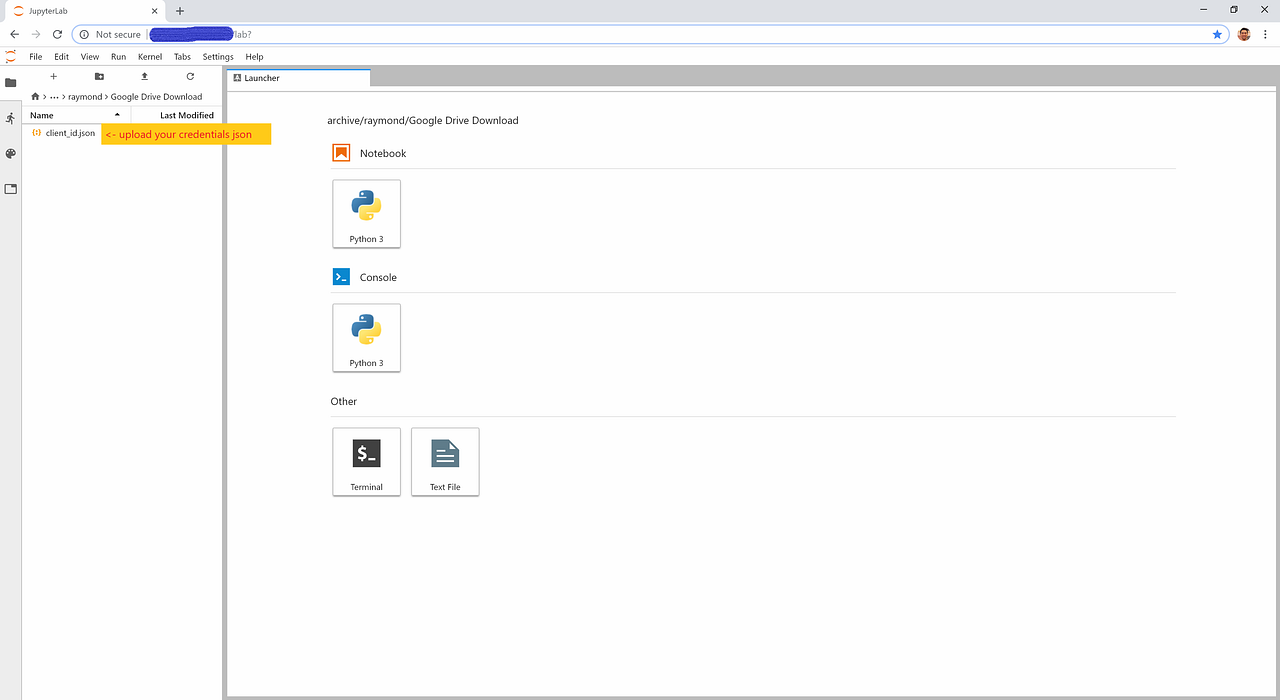This screenshot has width=1280, height=700.
Task: Open the file browser panel in sidebar
Action: click(x=10, y=82)
